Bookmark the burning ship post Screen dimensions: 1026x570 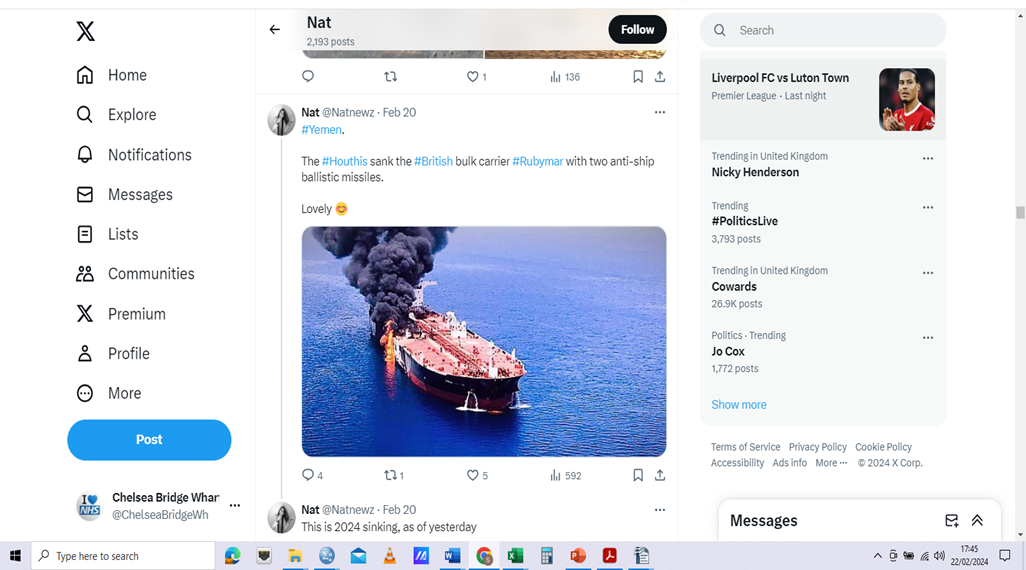point(637,475)
